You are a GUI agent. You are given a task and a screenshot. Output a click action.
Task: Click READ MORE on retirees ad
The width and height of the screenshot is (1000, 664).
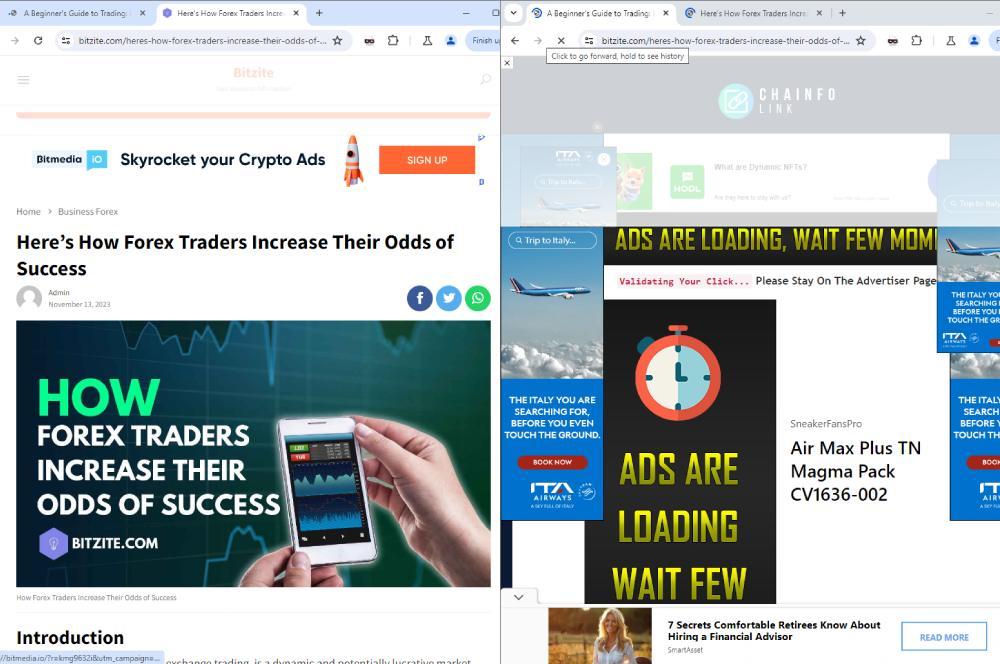944,637
